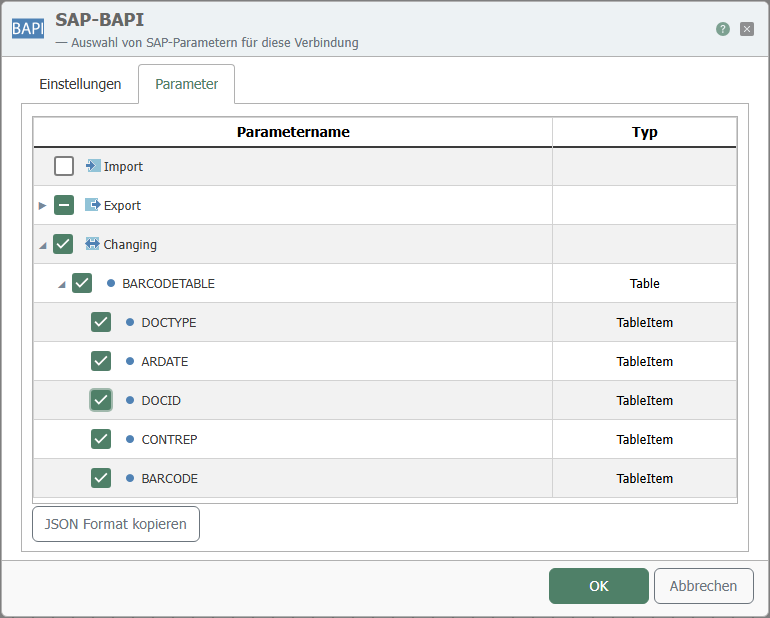The height and width of the screenshot is (618, 770).
Task: Click the BARCODETABLE blue bullet icon
Action: coord(111,283)
